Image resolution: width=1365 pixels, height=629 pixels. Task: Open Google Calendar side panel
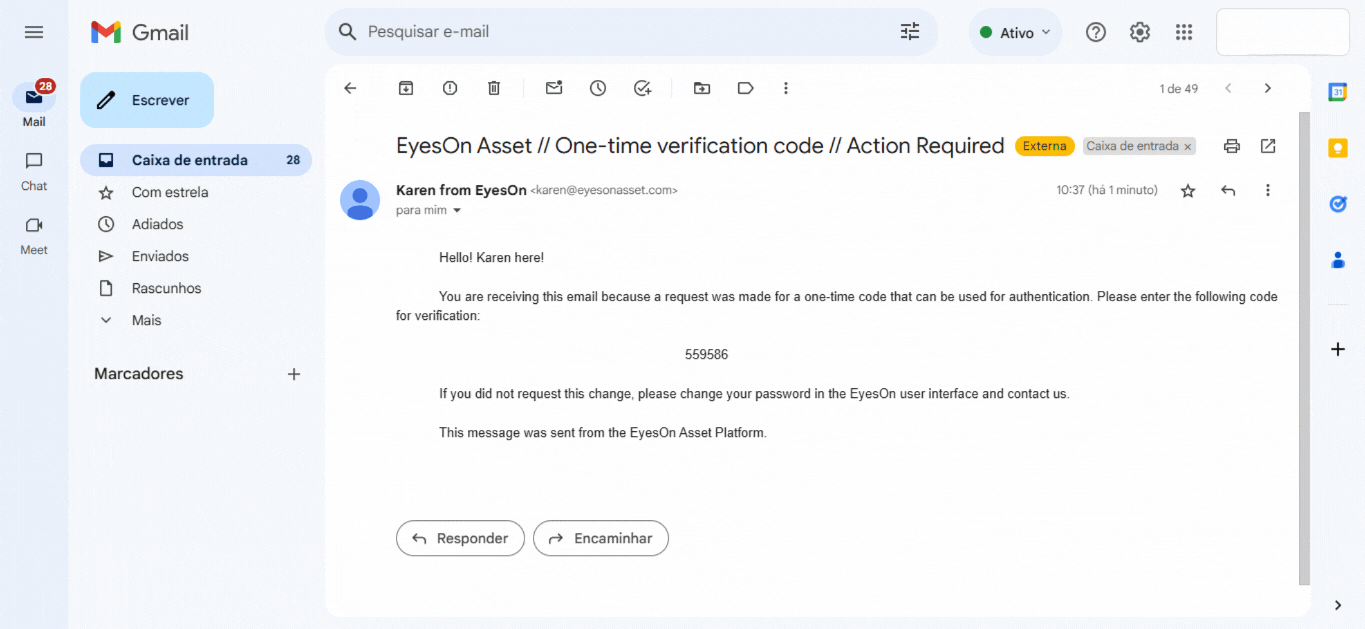click(x=1338, y=92)
